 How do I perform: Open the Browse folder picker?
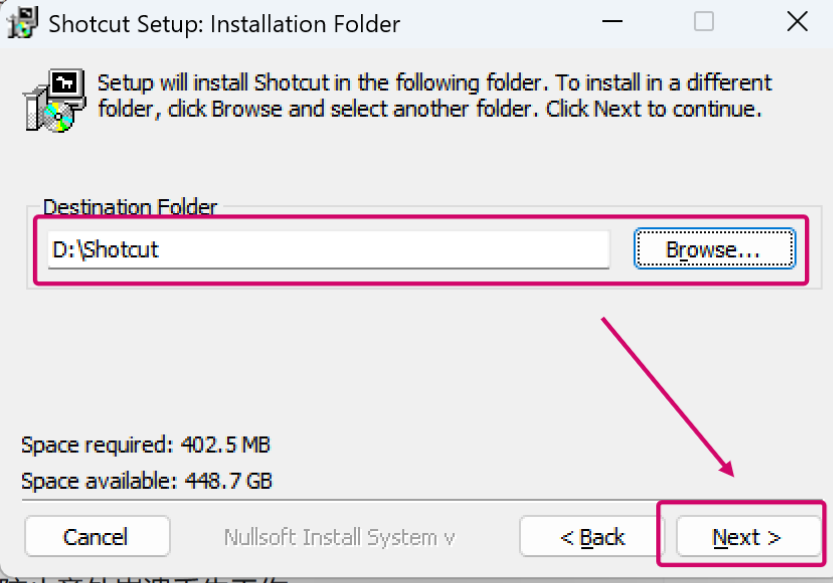pyautogui.click(x=713, y=250)
